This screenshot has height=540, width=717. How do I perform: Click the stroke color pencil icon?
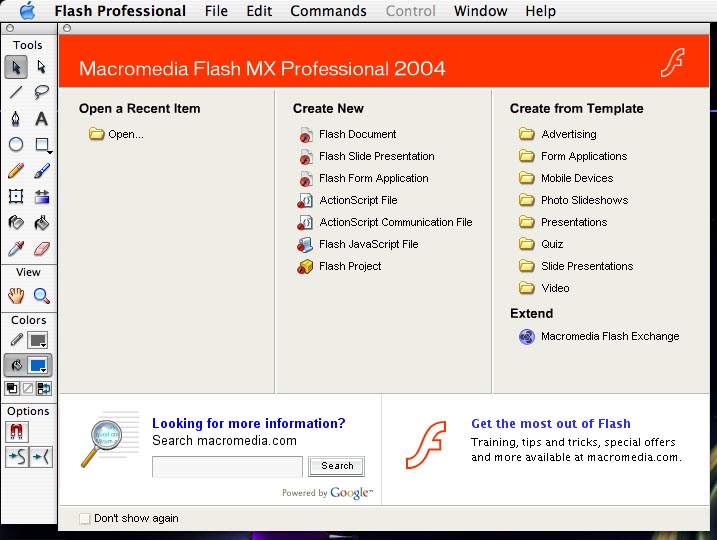16,340
